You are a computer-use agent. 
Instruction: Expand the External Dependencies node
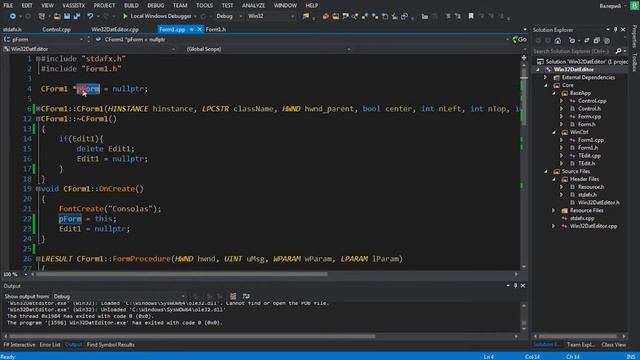click(x=545, y=78)
